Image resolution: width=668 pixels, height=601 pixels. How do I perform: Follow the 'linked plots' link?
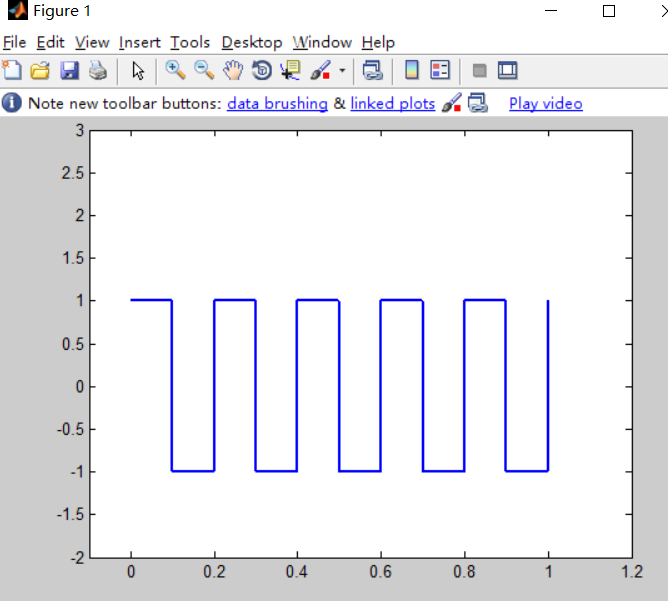(x=393, y=104)
